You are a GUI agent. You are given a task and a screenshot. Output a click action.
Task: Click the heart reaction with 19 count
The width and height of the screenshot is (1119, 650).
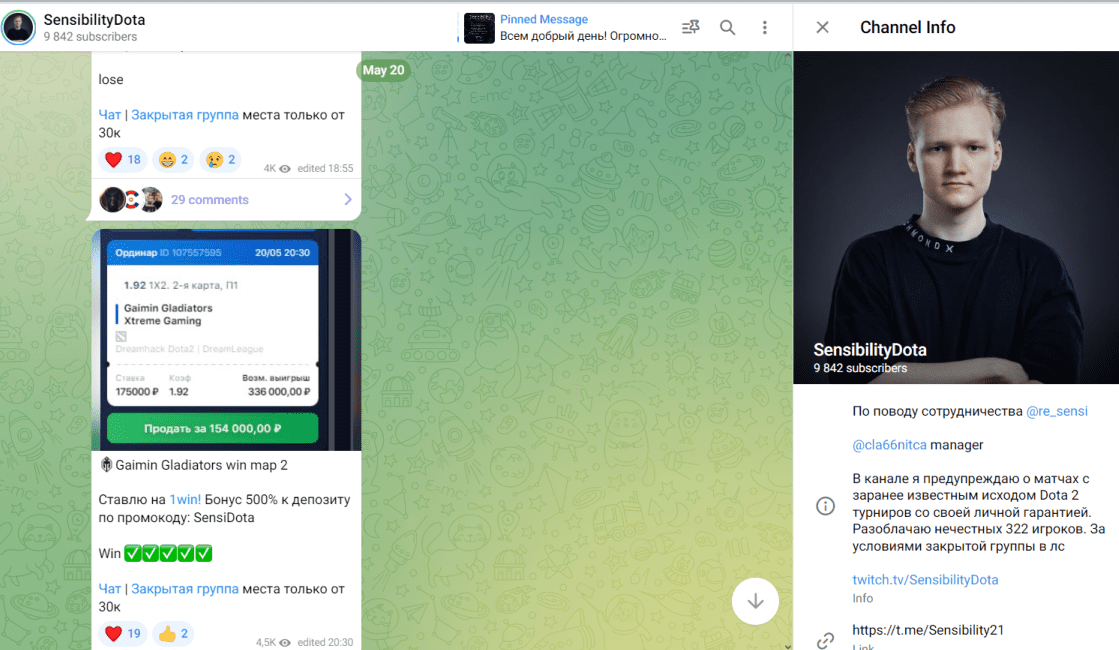123,634
